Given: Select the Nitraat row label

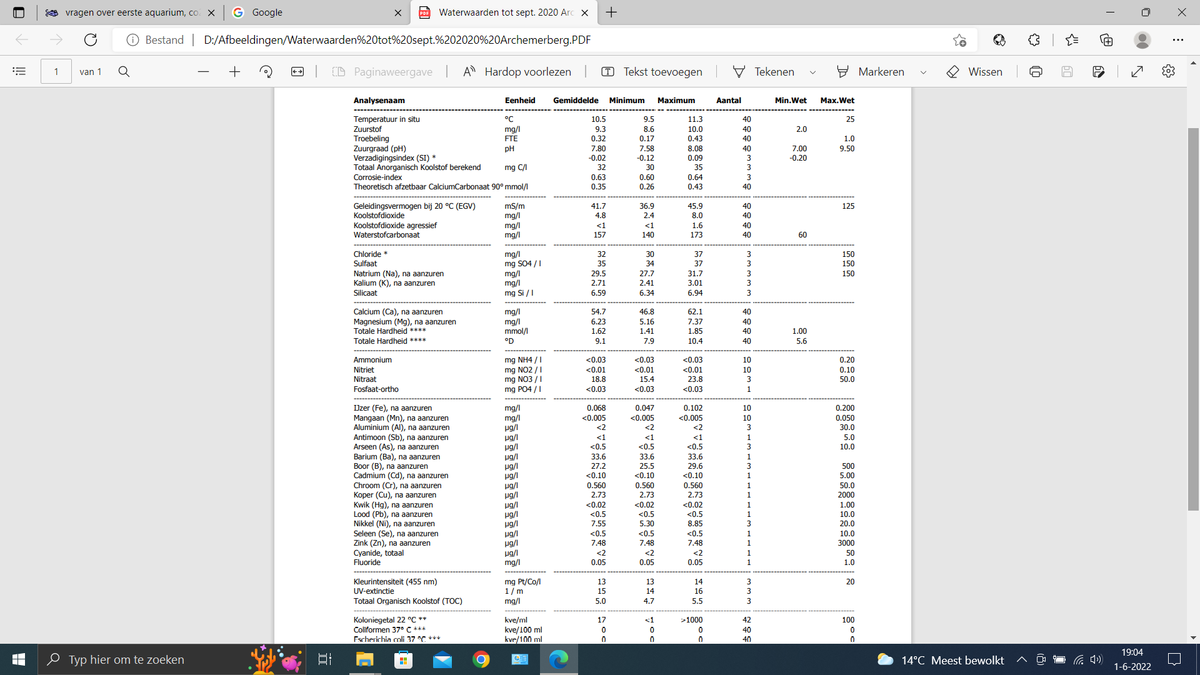Looking at the screenshot, I should (367, 379).
